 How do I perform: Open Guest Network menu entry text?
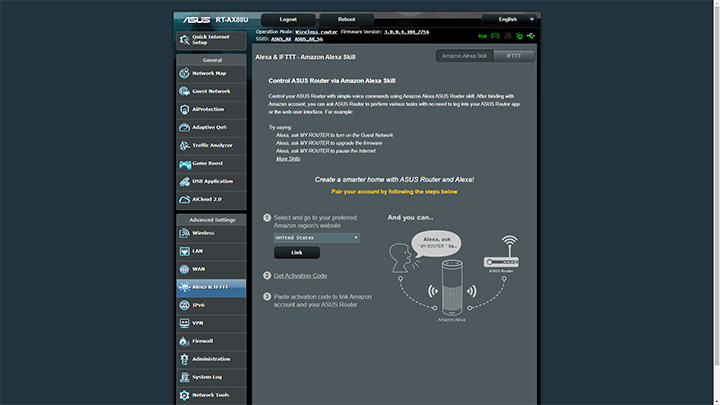(211, 91)
